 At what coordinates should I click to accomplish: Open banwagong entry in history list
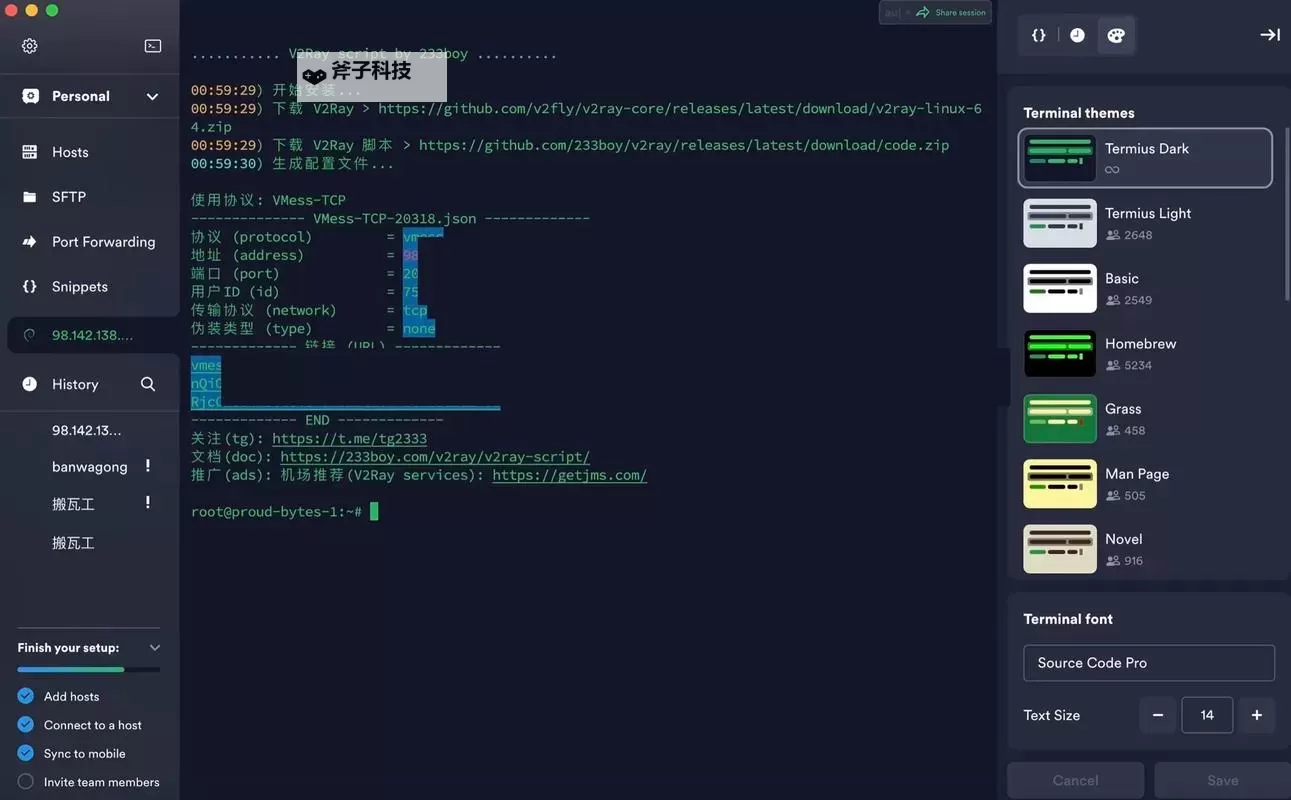click(89, 467)
